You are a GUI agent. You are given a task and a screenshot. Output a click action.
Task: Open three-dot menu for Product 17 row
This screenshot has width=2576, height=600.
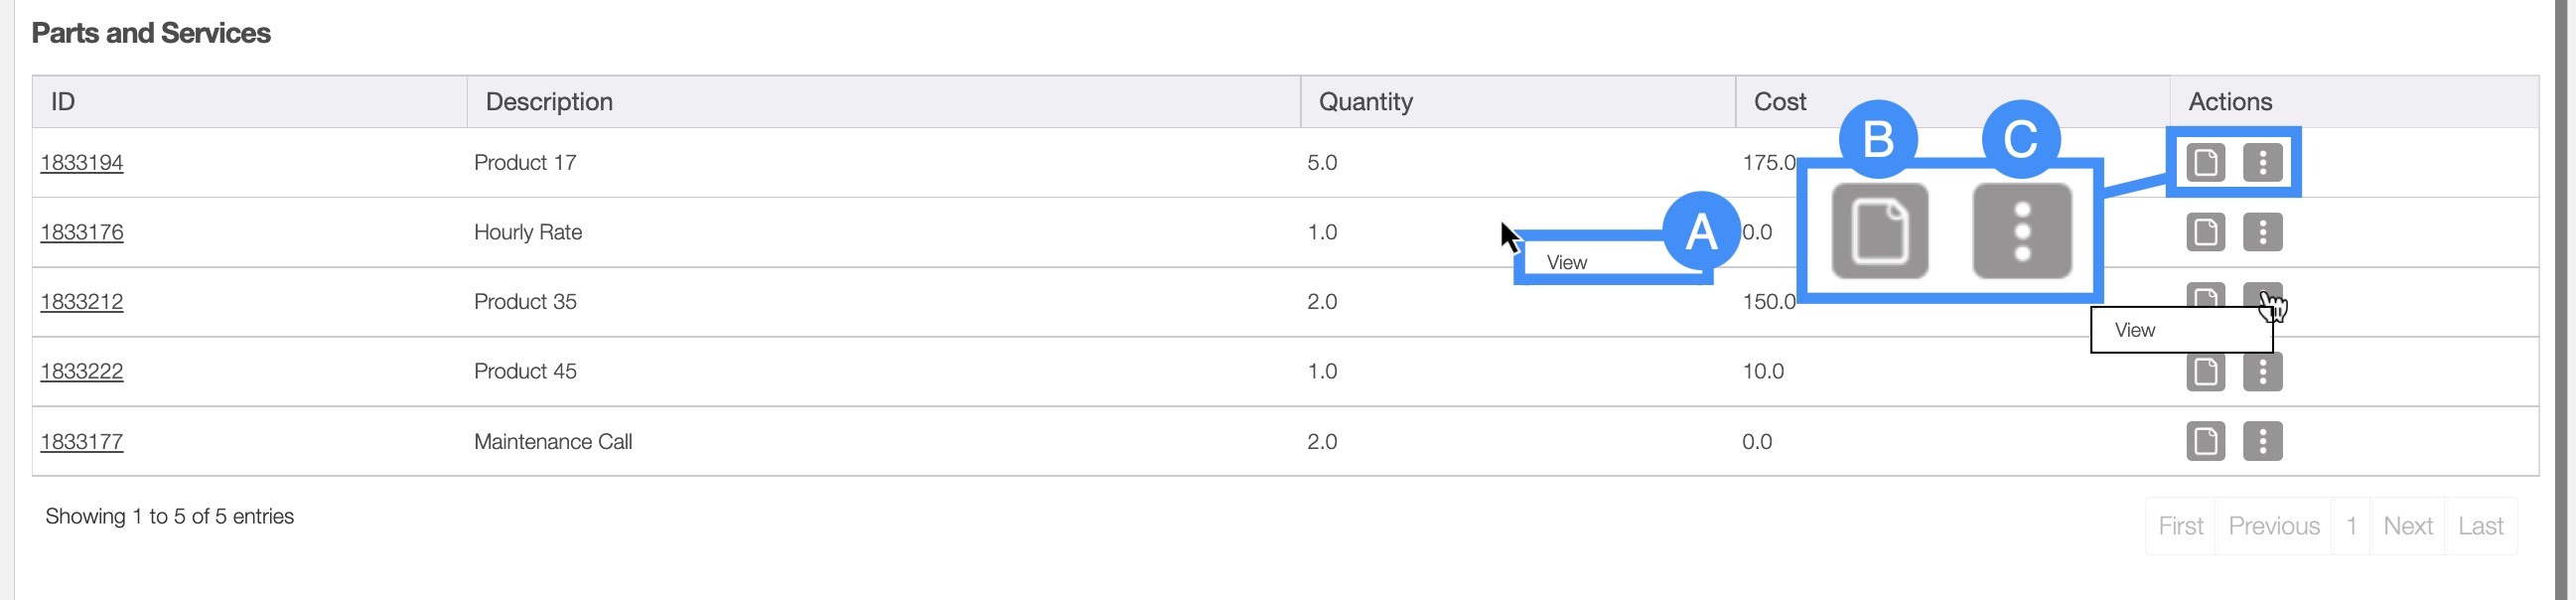[2262, 162]
